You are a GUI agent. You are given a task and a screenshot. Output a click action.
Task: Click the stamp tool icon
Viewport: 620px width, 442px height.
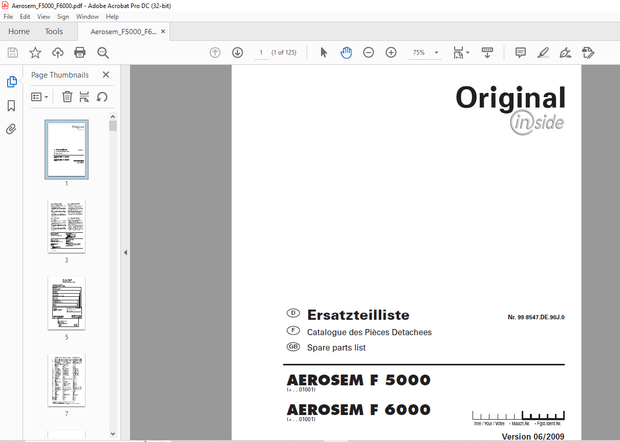pyautogui.click(x=588, y=53)
